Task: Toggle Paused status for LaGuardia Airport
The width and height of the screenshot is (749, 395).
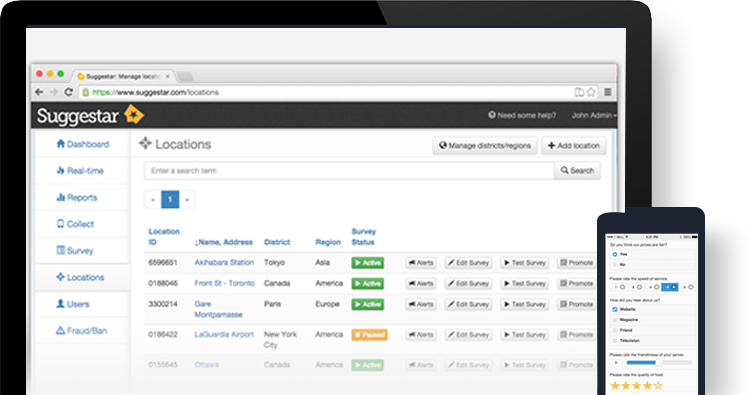Action: tap(369, 335)
